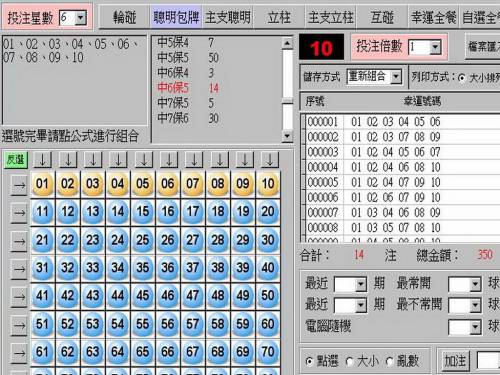Select ball number 63
Viewport: 500px width, 375px height.
(x=92, y=352)
